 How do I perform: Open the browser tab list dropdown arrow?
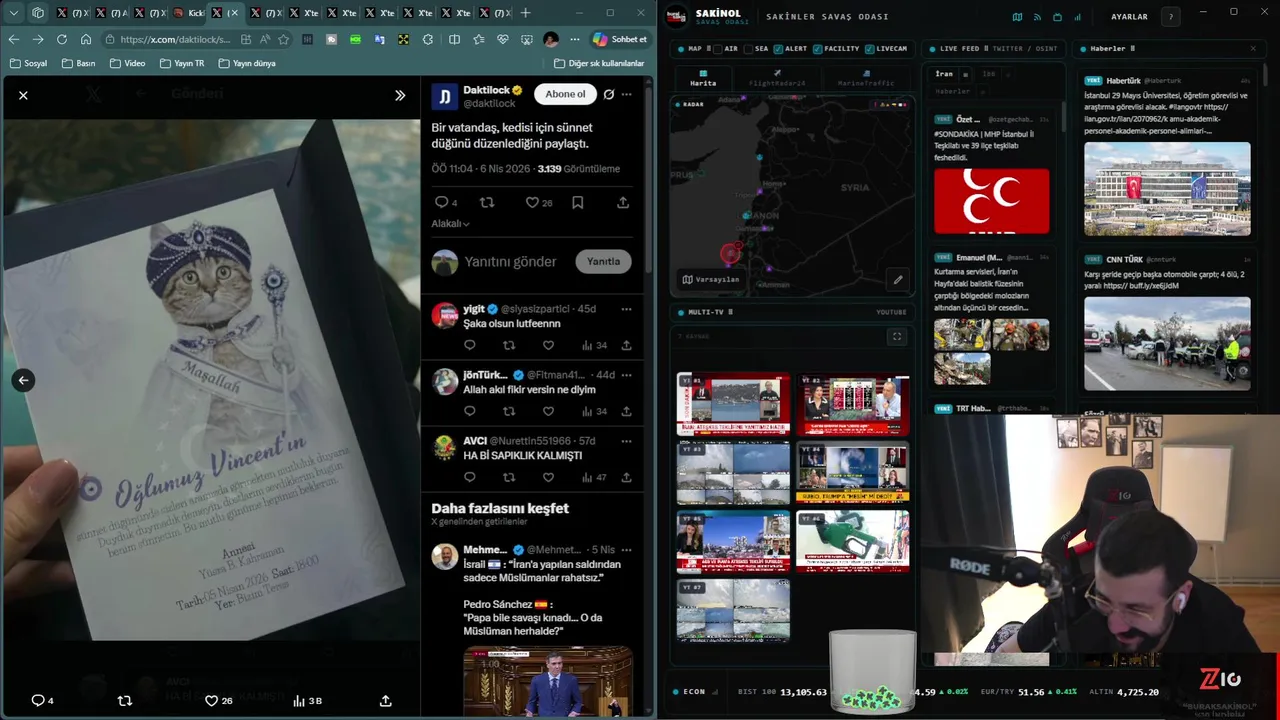coord(13,13)
